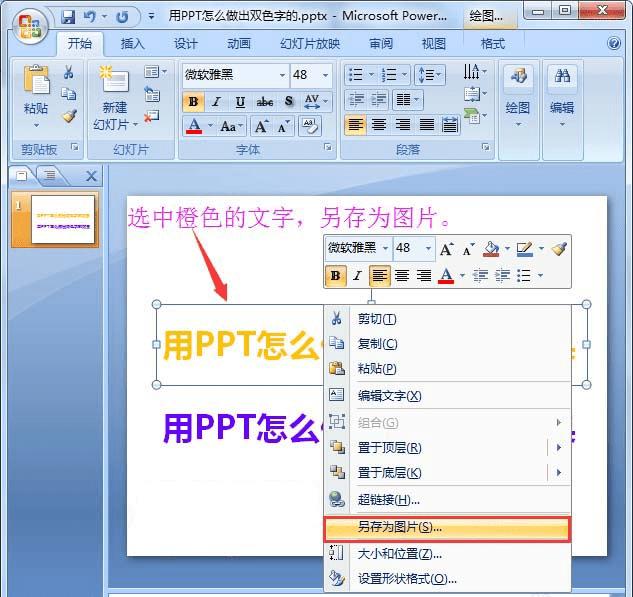Toggle strikethrough abc in ribbon
The image size is (633, 597).
[x=265, y=102]
